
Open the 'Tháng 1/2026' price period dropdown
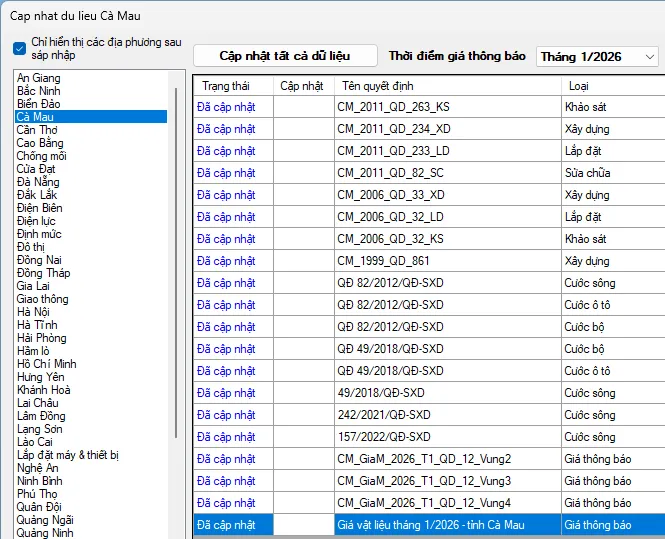[596, 57]
